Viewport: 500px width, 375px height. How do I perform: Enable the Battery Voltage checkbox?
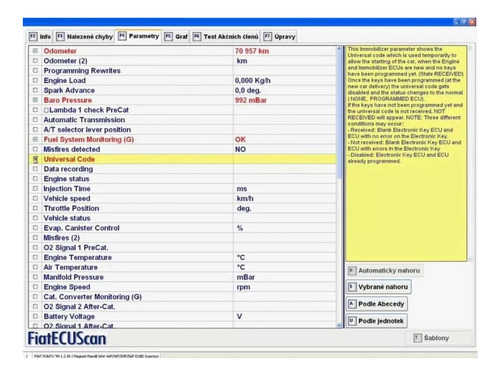tap(35, 316)
